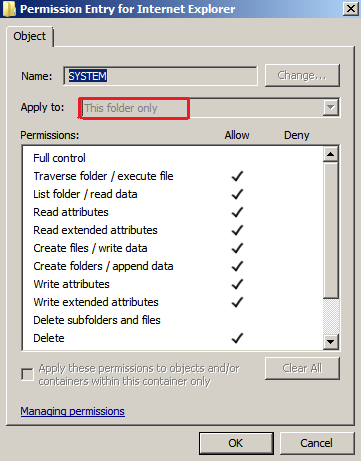Close the Permission Entry dialog
Image resolution: width=361 pixels, height=461 pixels.
(x=351, y=8)
